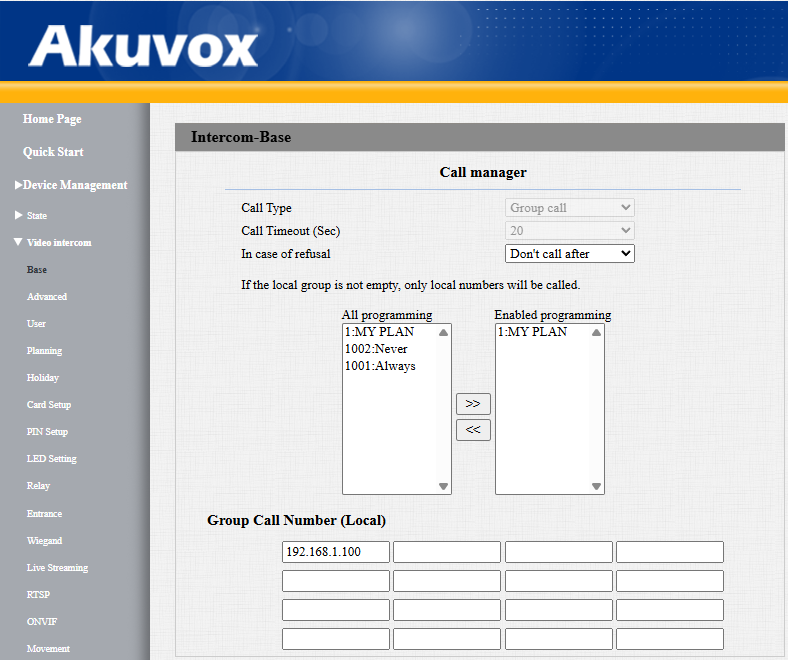
Task: Go to Quick Start
Action: click(53, 152)
